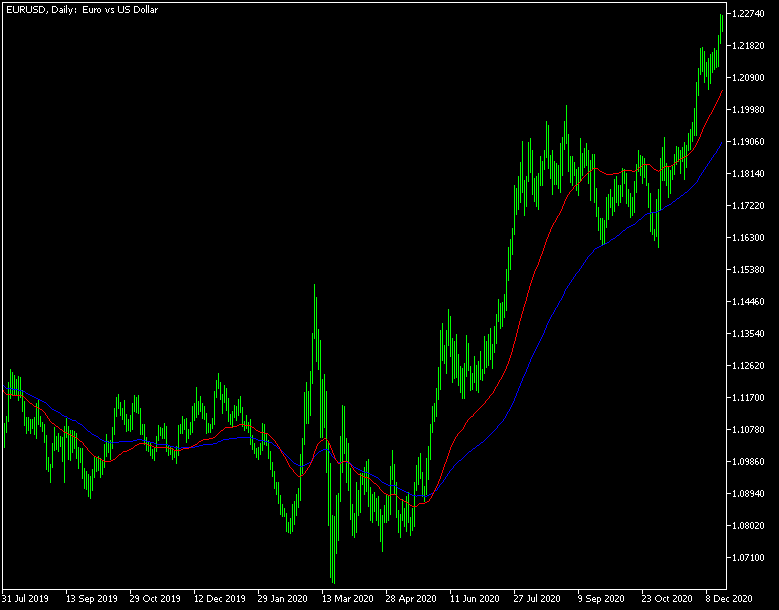Select the 13 Mar 2020 date label
The image size is (779, 610).
(348, 600)
